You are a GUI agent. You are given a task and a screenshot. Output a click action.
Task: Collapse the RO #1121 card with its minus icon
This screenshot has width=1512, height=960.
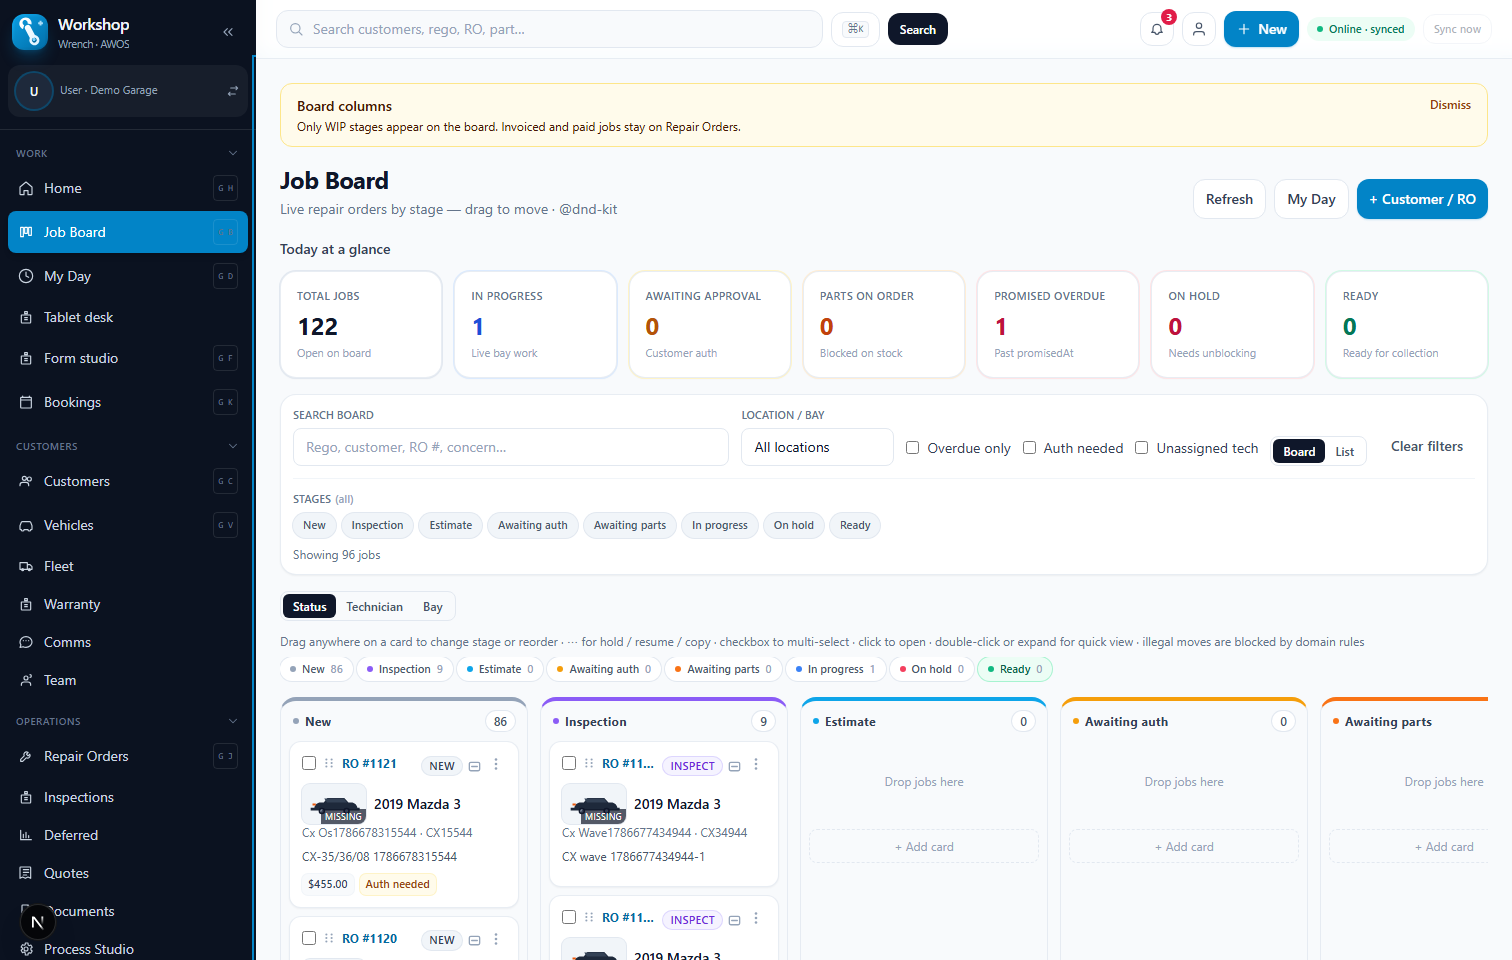tap(475, 766)
